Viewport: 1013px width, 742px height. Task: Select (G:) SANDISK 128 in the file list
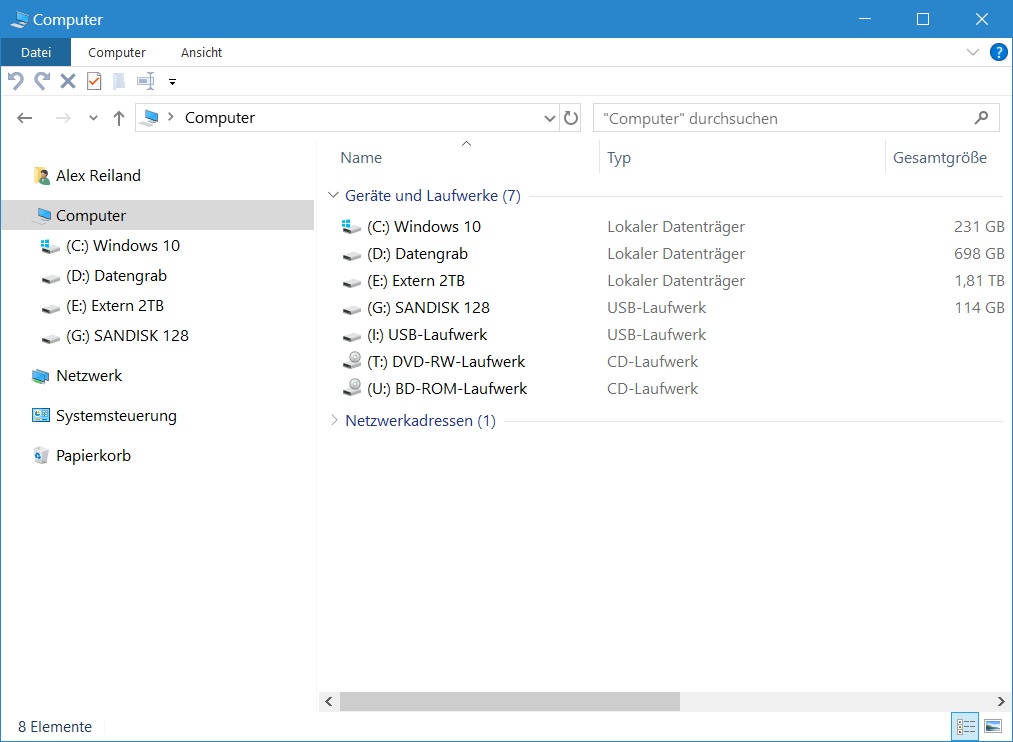428,308
